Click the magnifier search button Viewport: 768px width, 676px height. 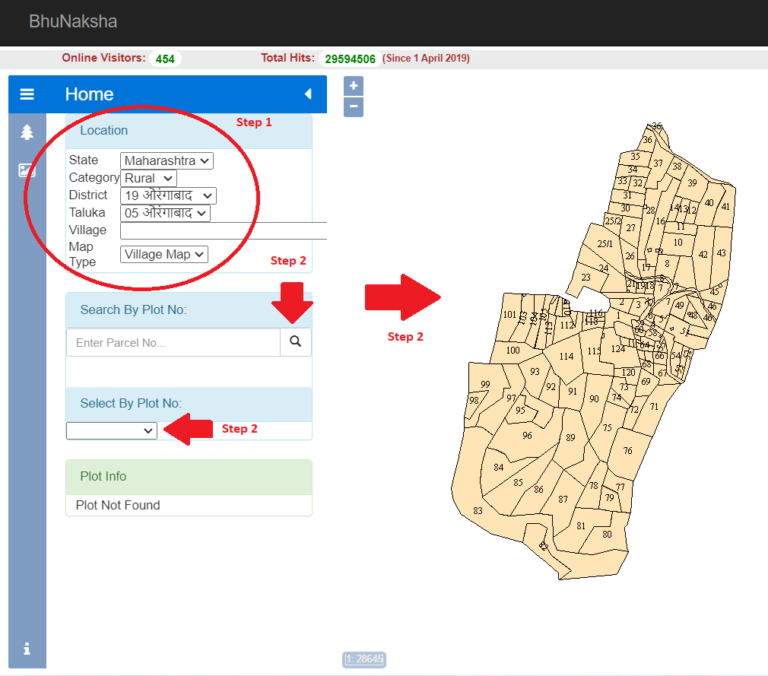click(x=296, y=342)
